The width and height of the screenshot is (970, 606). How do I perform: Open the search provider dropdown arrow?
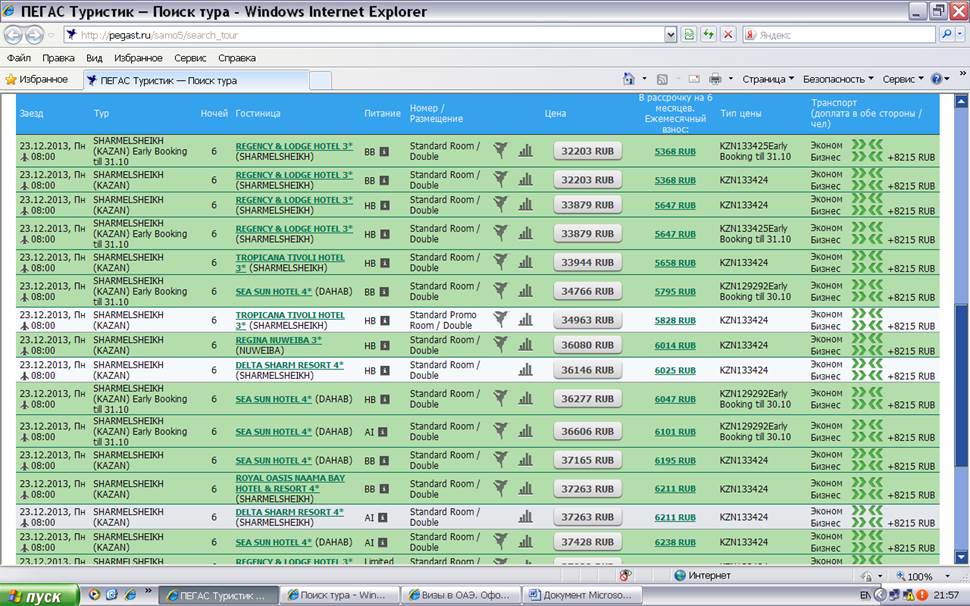[960, 35]
